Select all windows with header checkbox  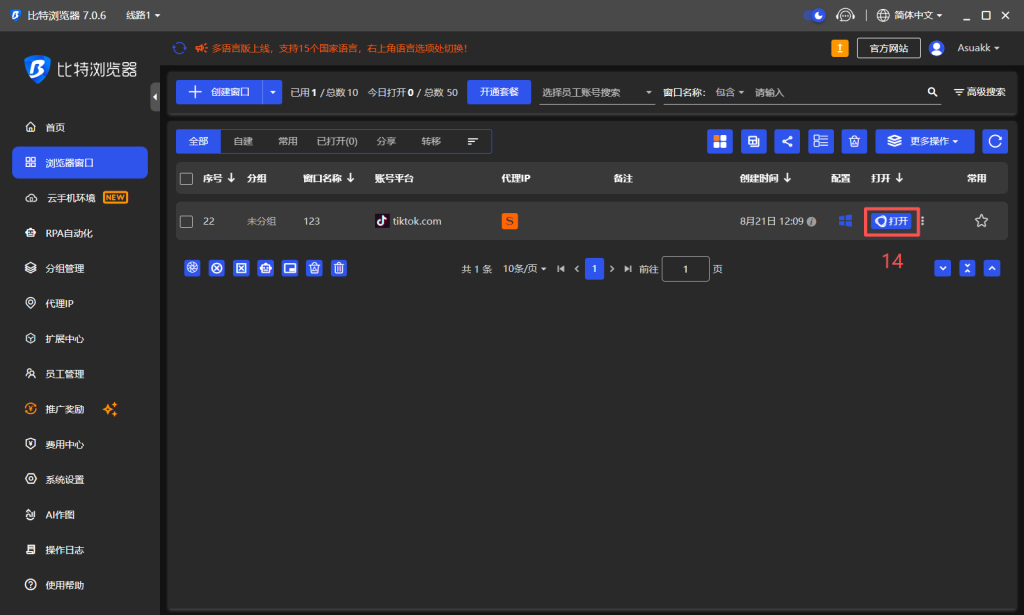pos(185,178)
